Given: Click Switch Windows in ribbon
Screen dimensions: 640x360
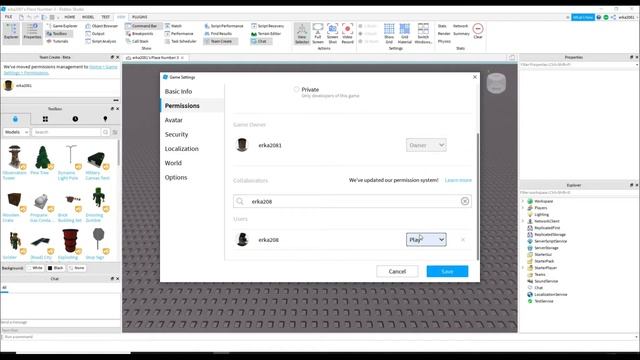Looking at the screenshot, I should coord(423,33).
